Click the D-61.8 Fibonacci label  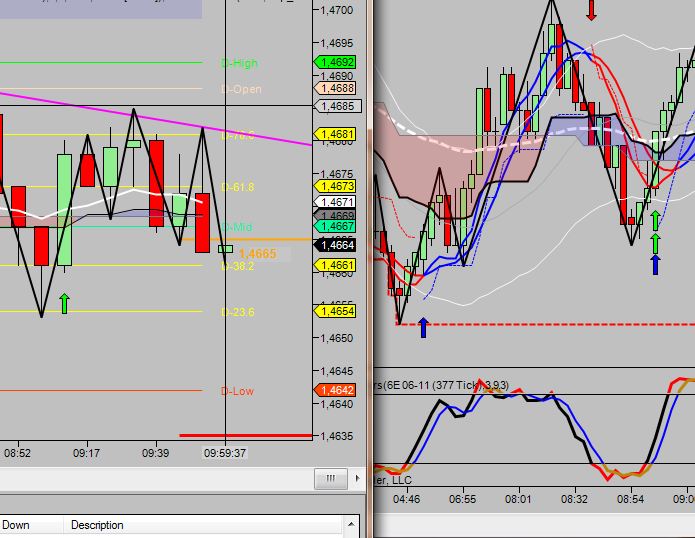point(238,187)
